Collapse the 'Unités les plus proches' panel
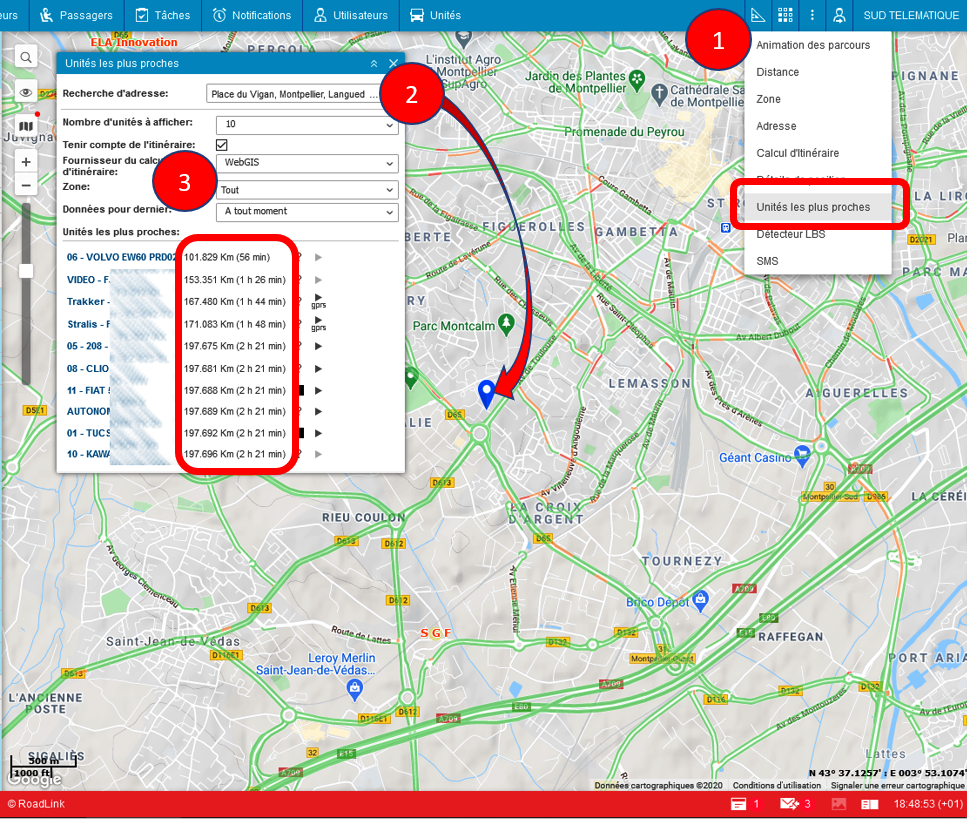 tap(374, 63)
